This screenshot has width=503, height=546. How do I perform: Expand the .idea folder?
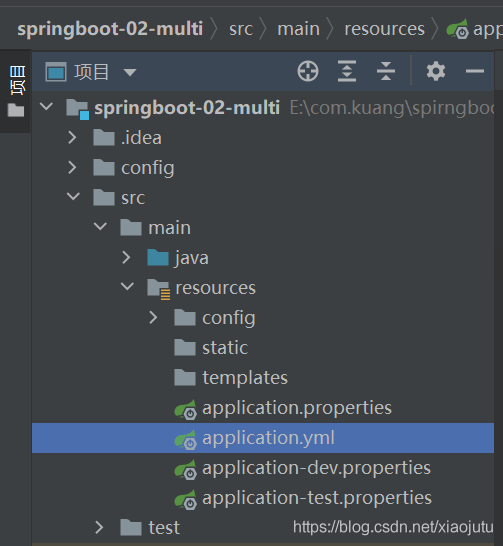pyautogui.click(x=72, y=138)
